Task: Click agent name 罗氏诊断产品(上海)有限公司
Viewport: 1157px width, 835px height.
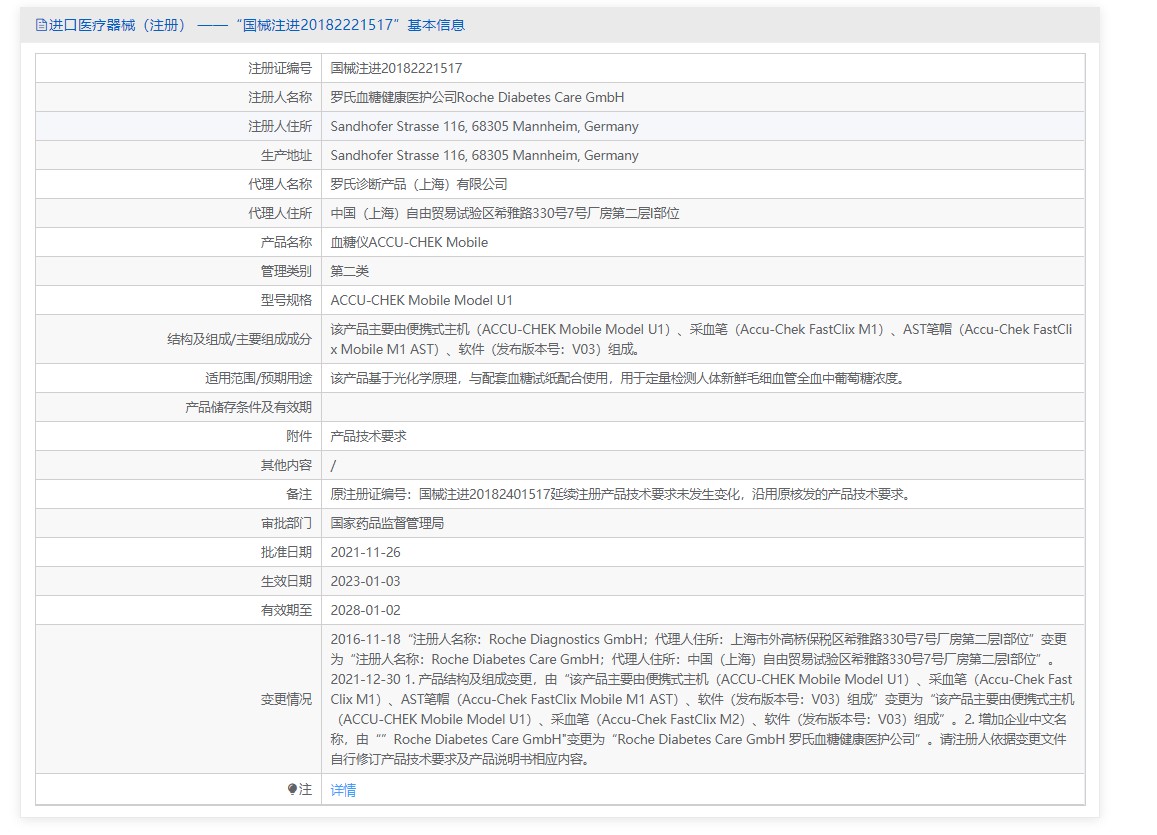Action: (x=419, y=185)
